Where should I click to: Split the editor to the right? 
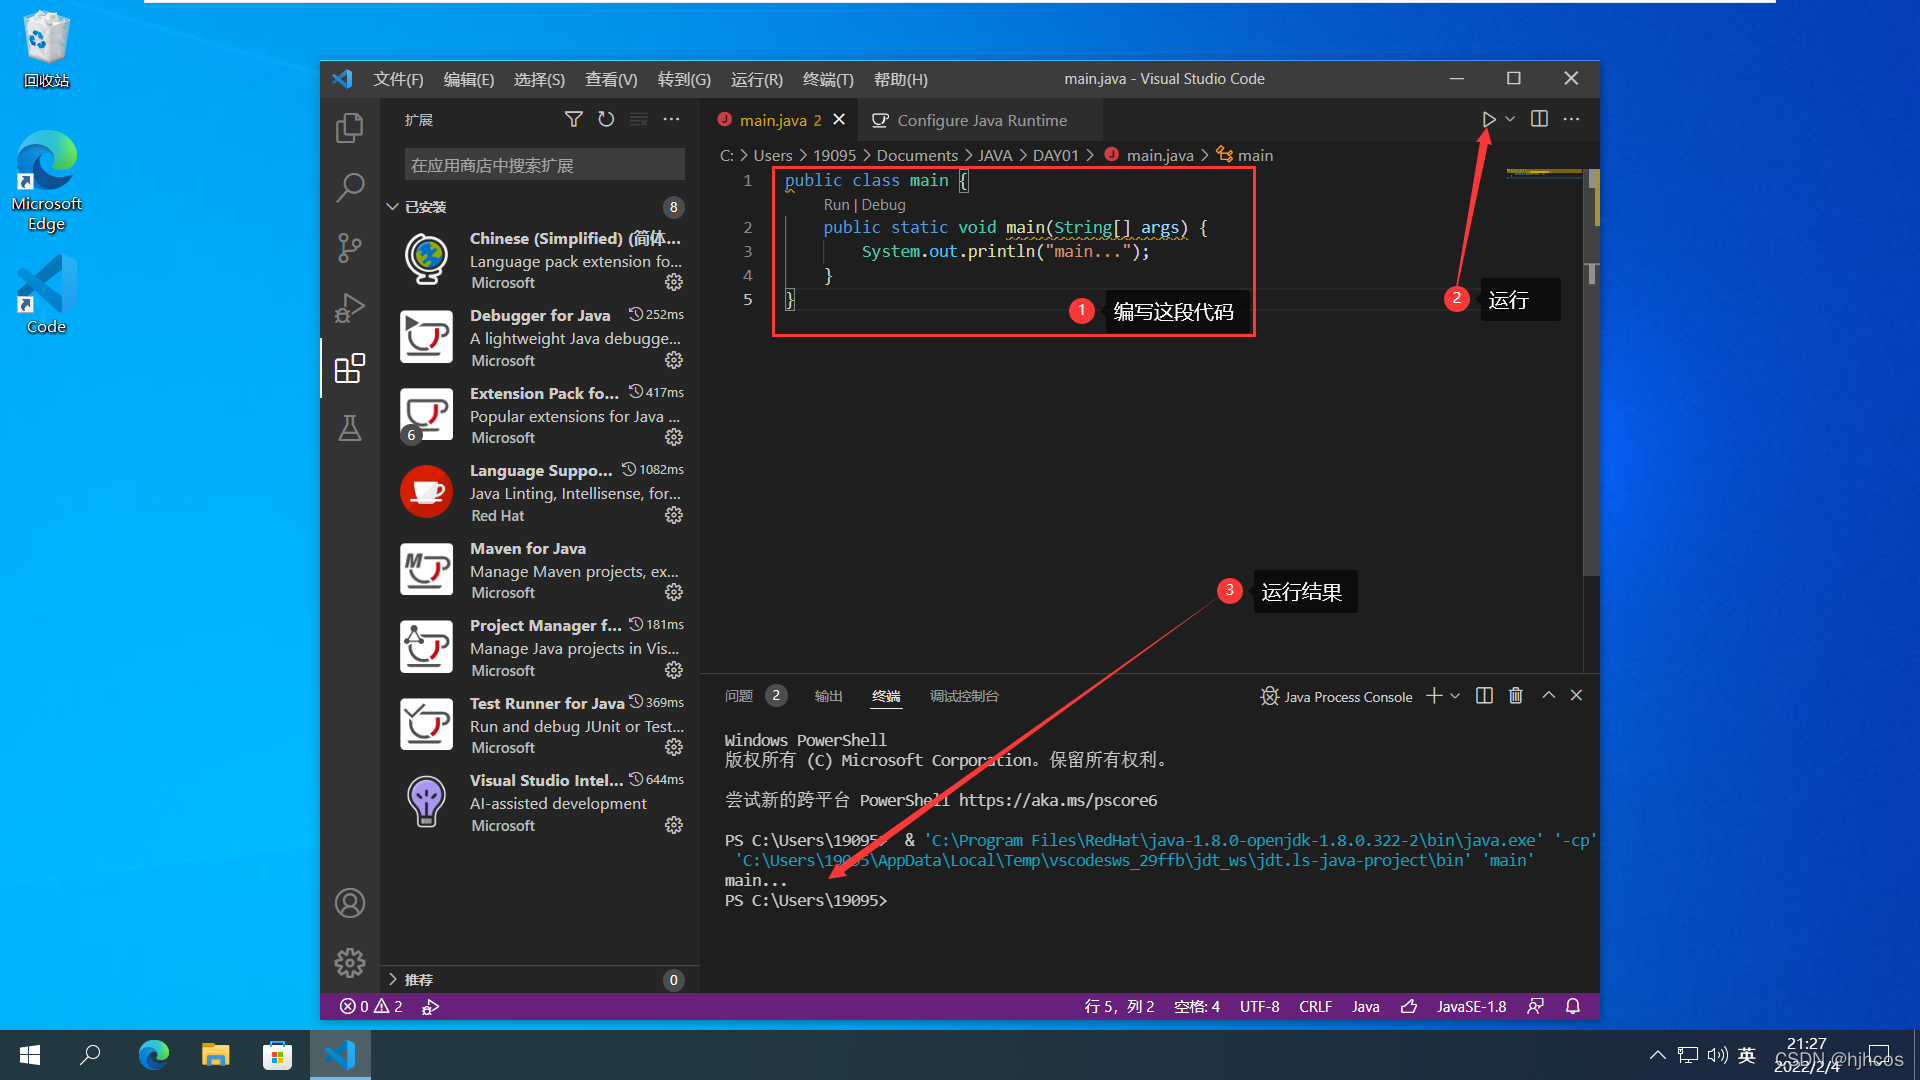(x=1539, y=119)
